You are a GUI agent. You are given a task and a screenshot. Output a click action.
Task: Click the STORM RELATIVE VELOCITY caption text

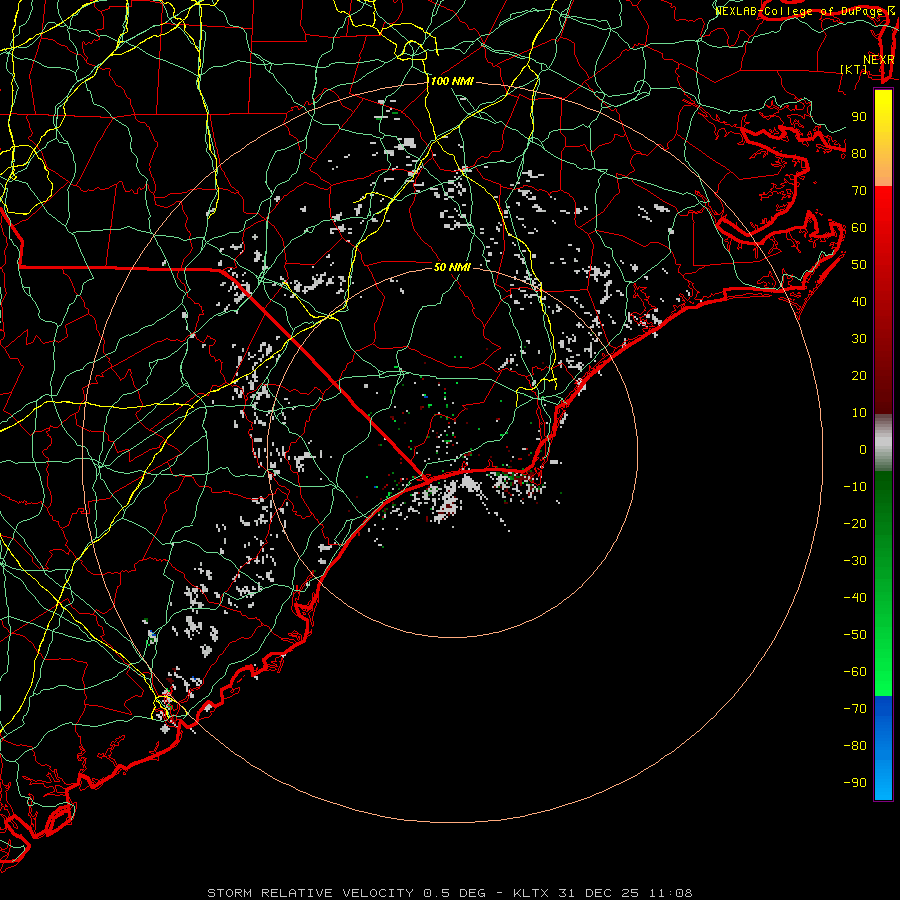pos(310,893)
